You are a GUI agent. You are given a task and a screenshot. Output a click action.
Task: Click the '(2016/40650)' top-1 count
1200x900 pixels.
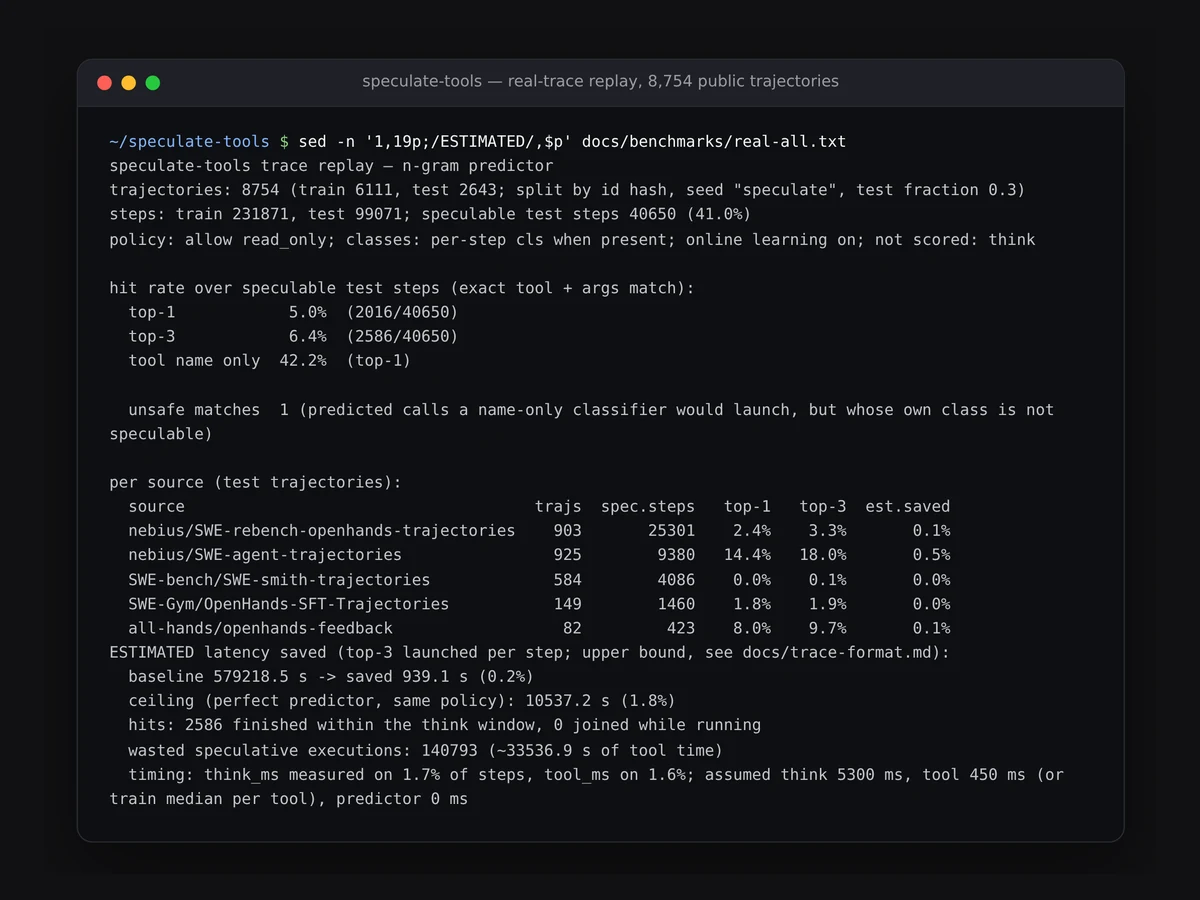(x=402, y=312)
